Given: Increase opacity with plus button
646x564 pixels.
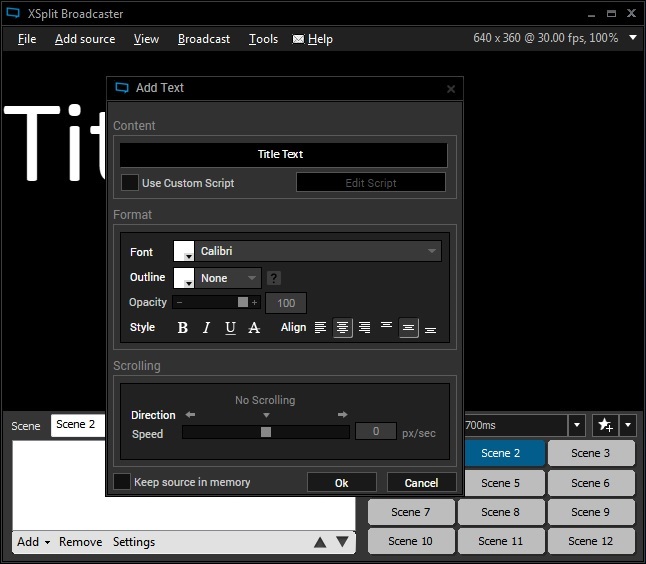Looking at the screenshot, I should click(255, 302).
